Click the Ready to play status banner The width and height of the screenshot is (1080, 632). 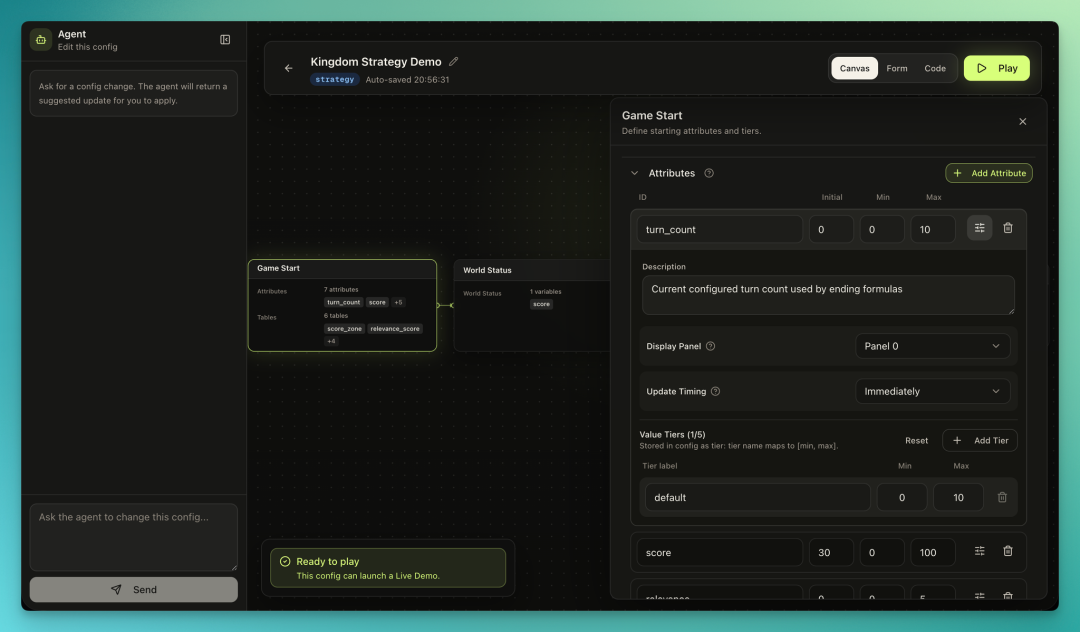click(x=388, y=568)
